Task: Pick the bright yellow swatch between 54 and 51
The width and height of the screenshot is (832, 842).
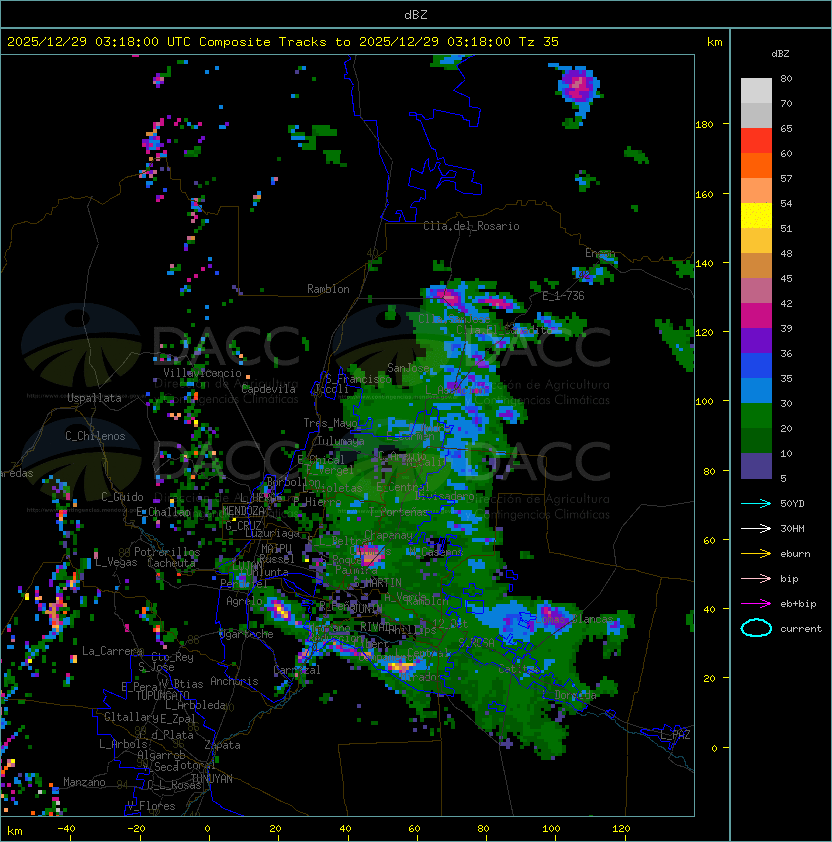Action: click(756, 215)
